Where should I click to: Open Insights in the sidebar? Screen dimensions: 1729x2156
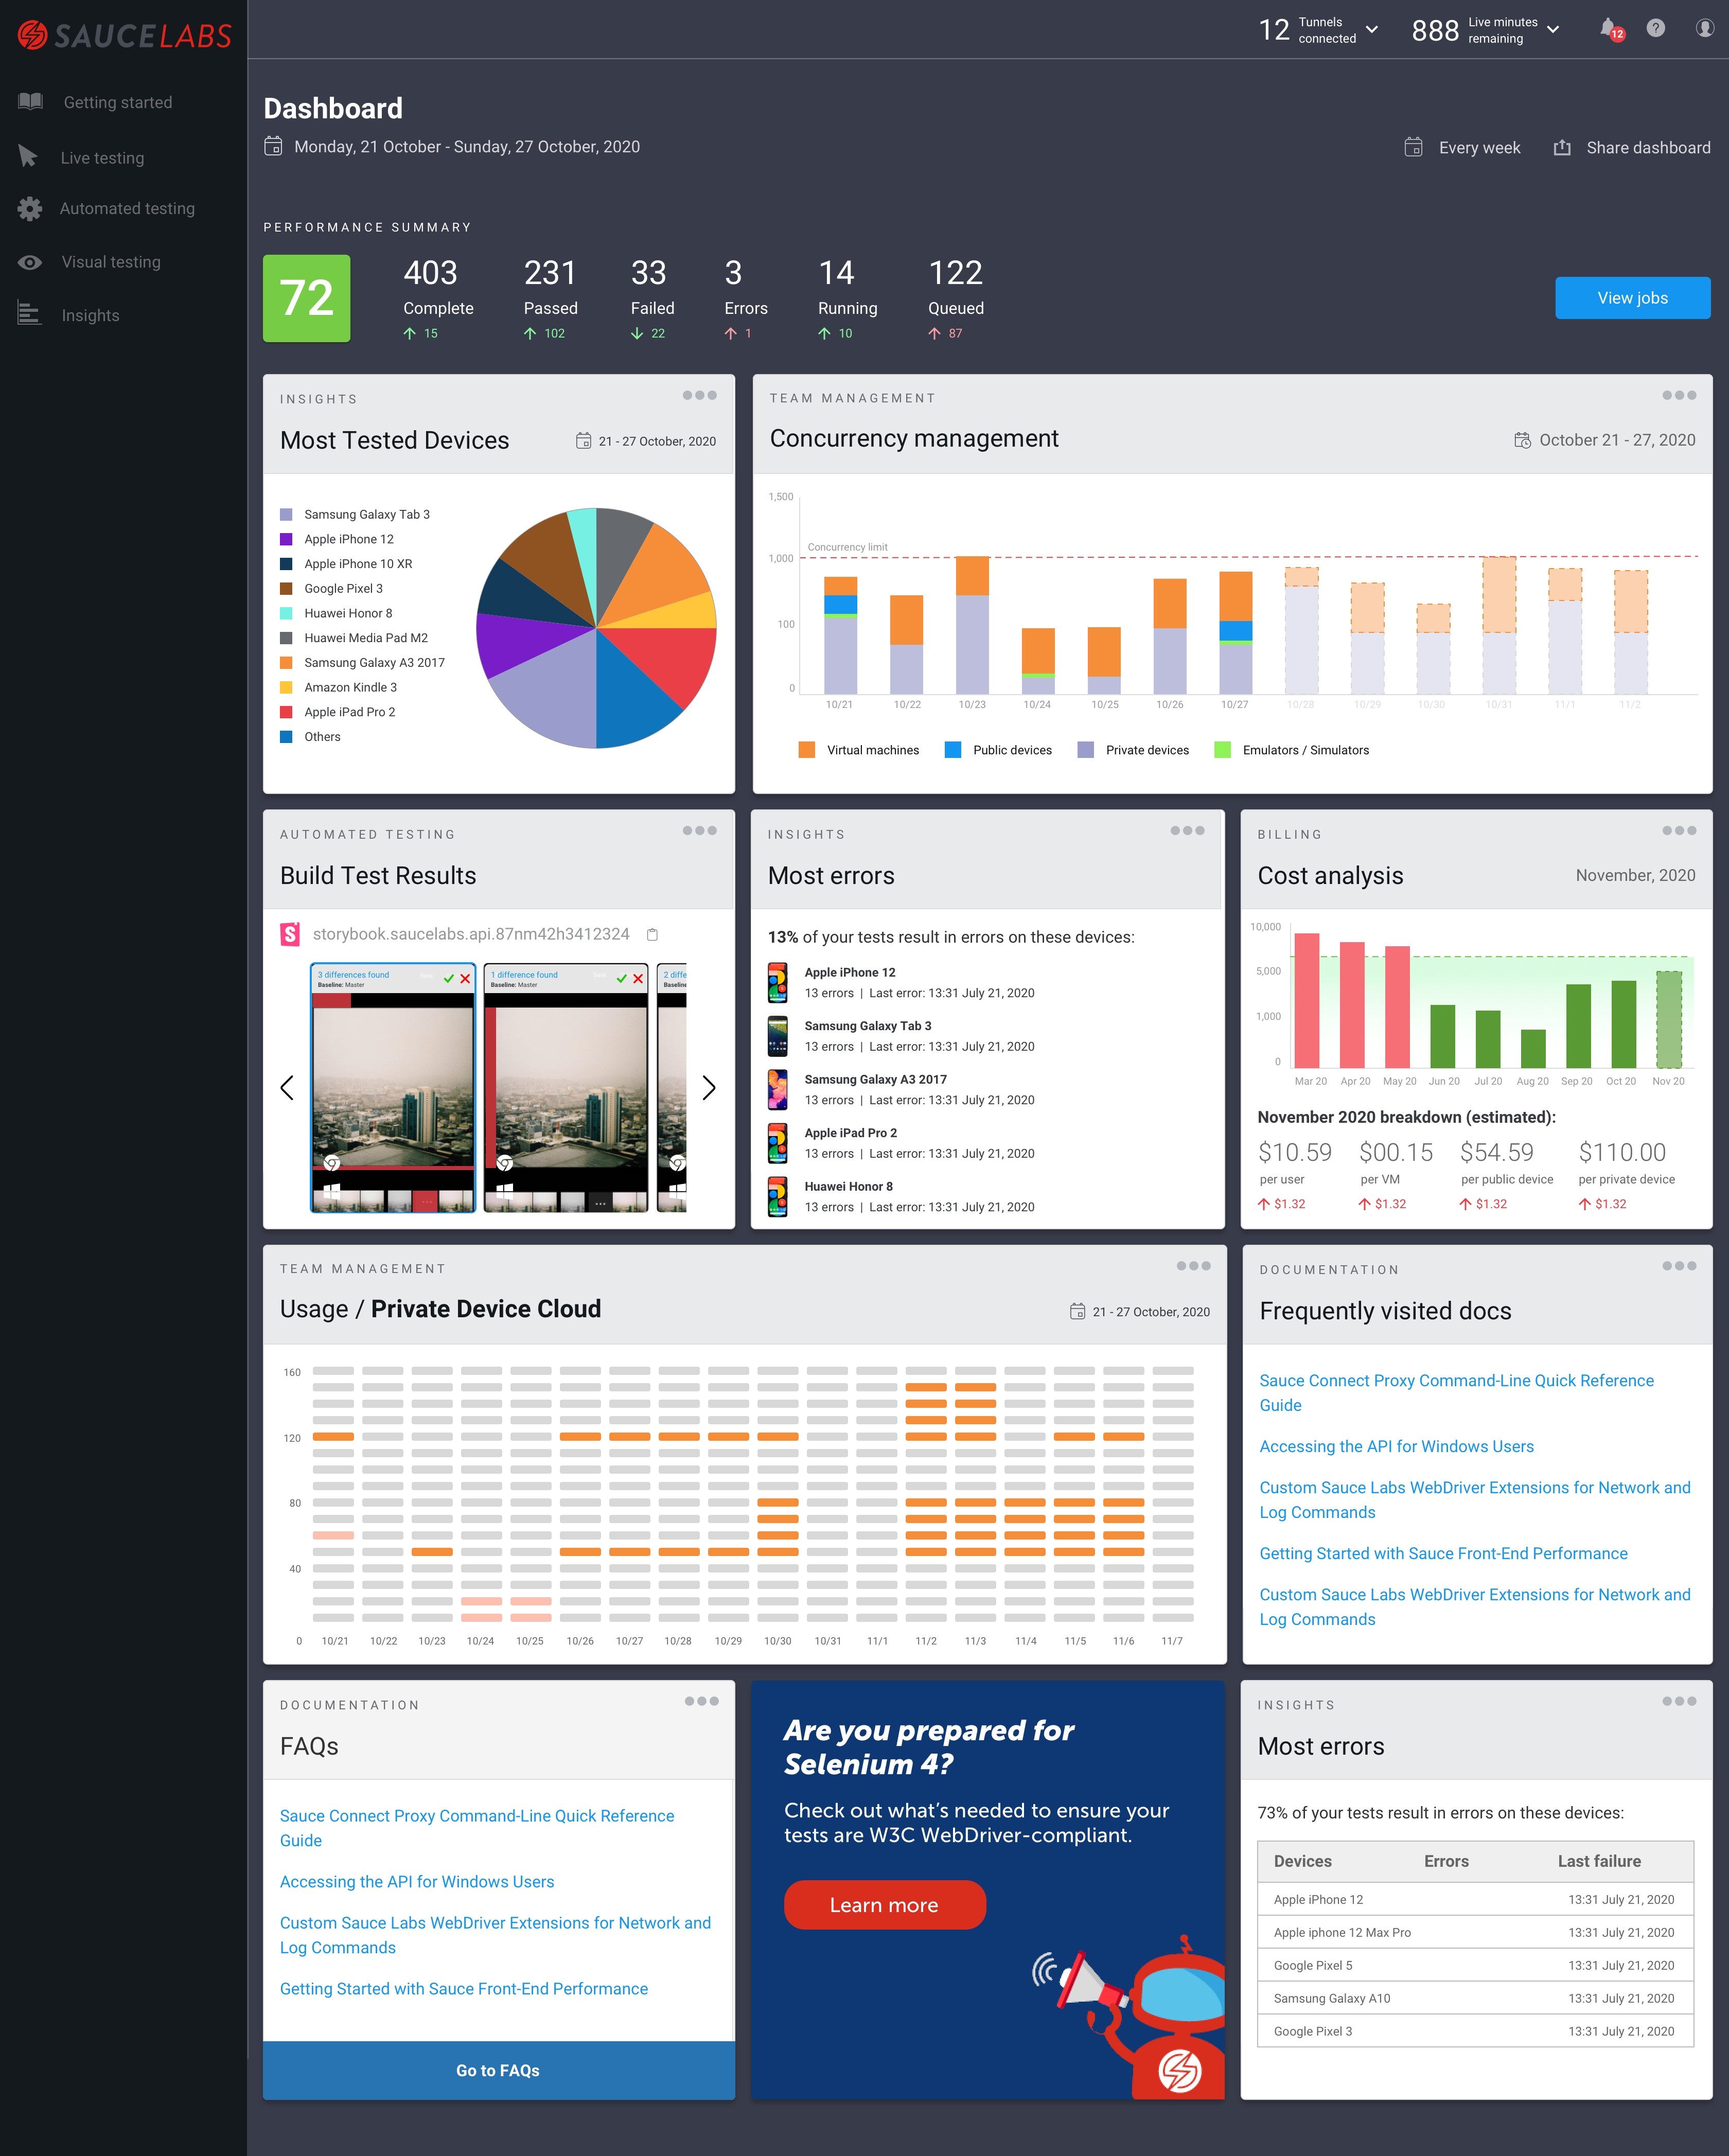click(90, 315)
